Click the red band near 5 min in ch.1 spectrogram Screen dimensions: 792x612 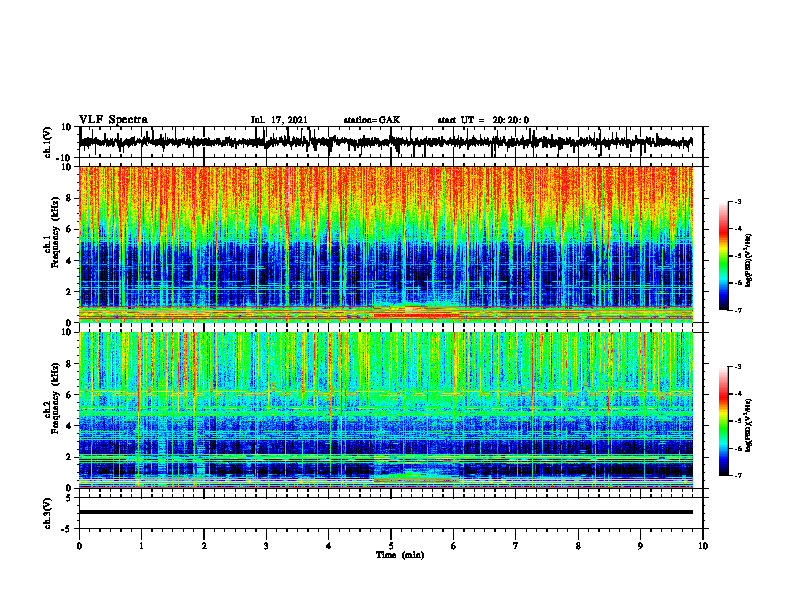[x=415, y=315]
